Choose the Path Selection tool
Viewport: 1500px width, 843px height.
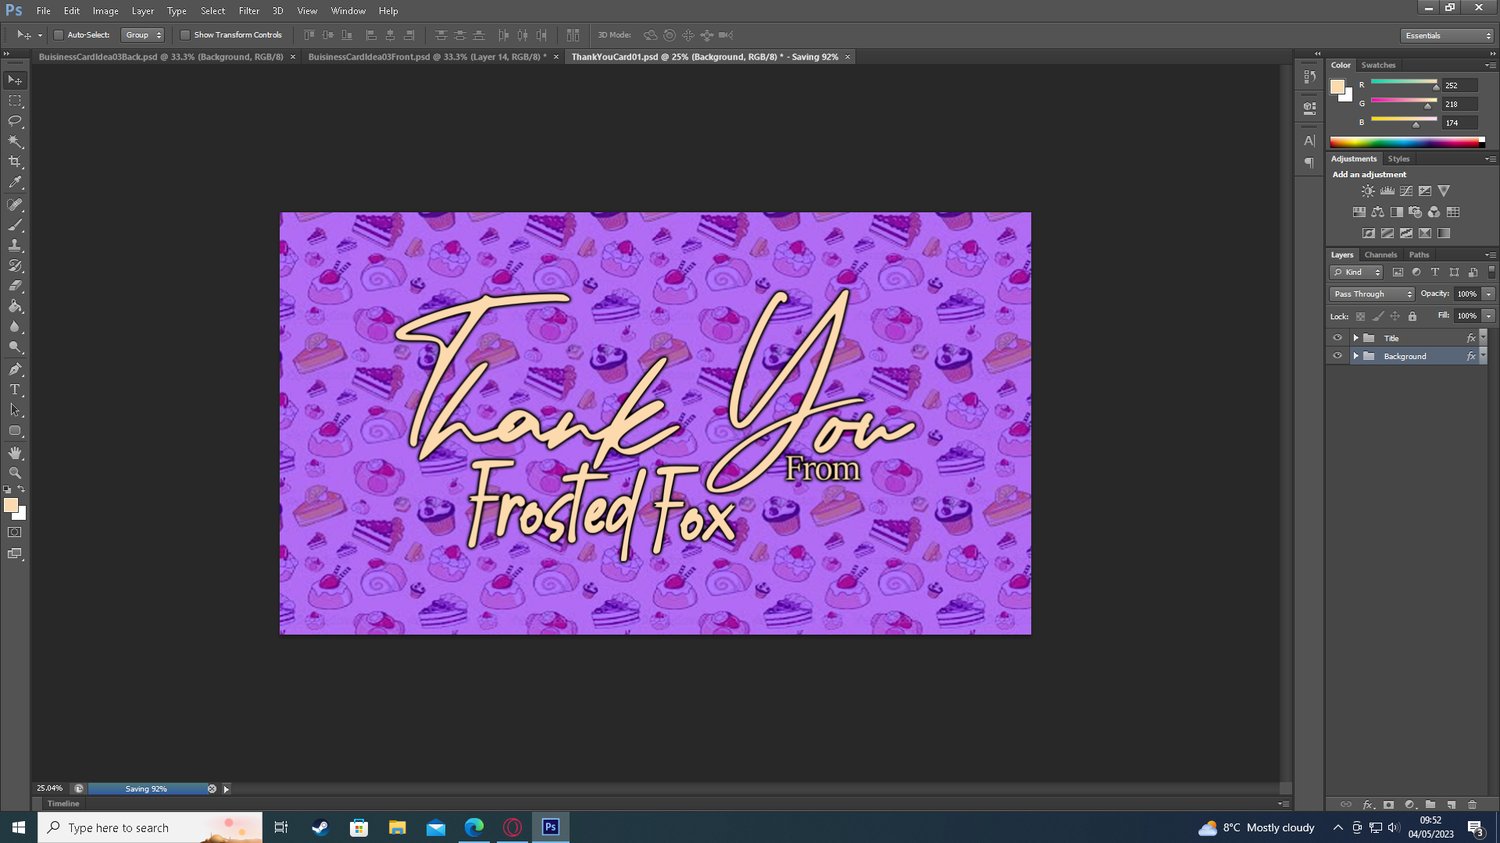point(15,411)
